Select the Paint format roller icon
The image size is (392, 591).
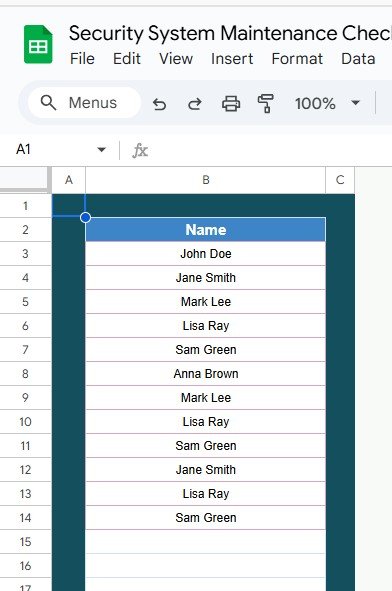coord(266,103)
